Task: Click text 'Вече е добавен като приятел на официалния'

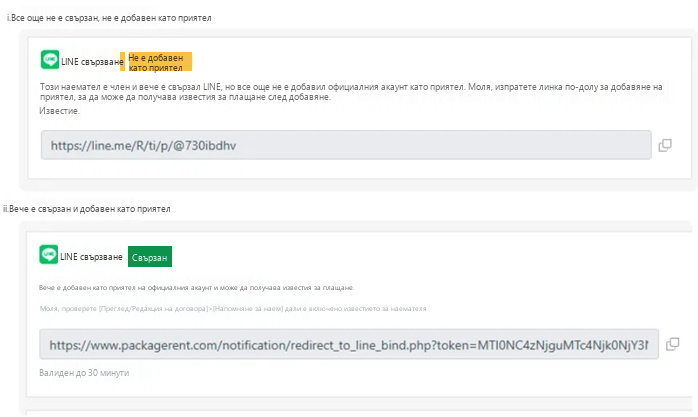Action: point(196,287)
